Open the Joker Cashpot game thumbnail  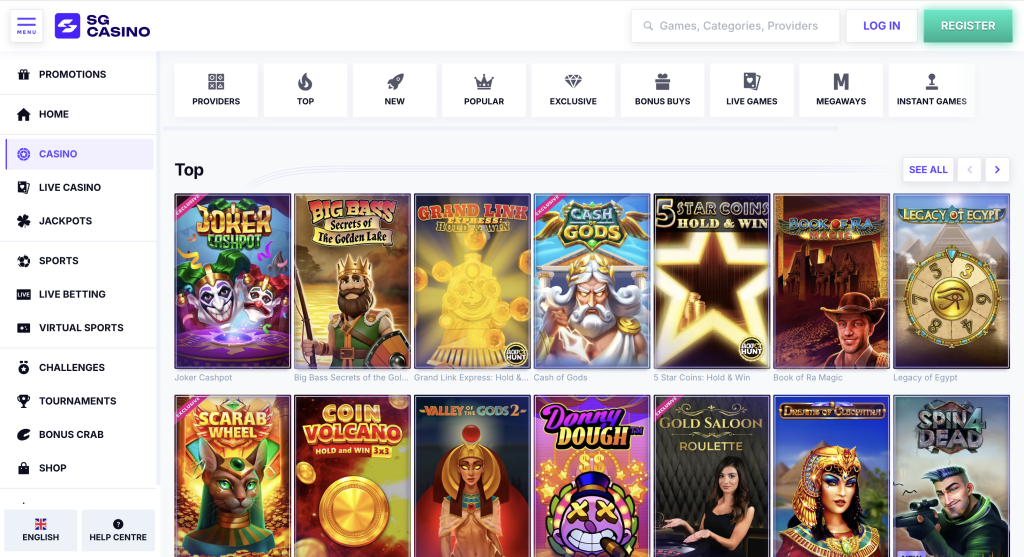click(x=233, y=281)
